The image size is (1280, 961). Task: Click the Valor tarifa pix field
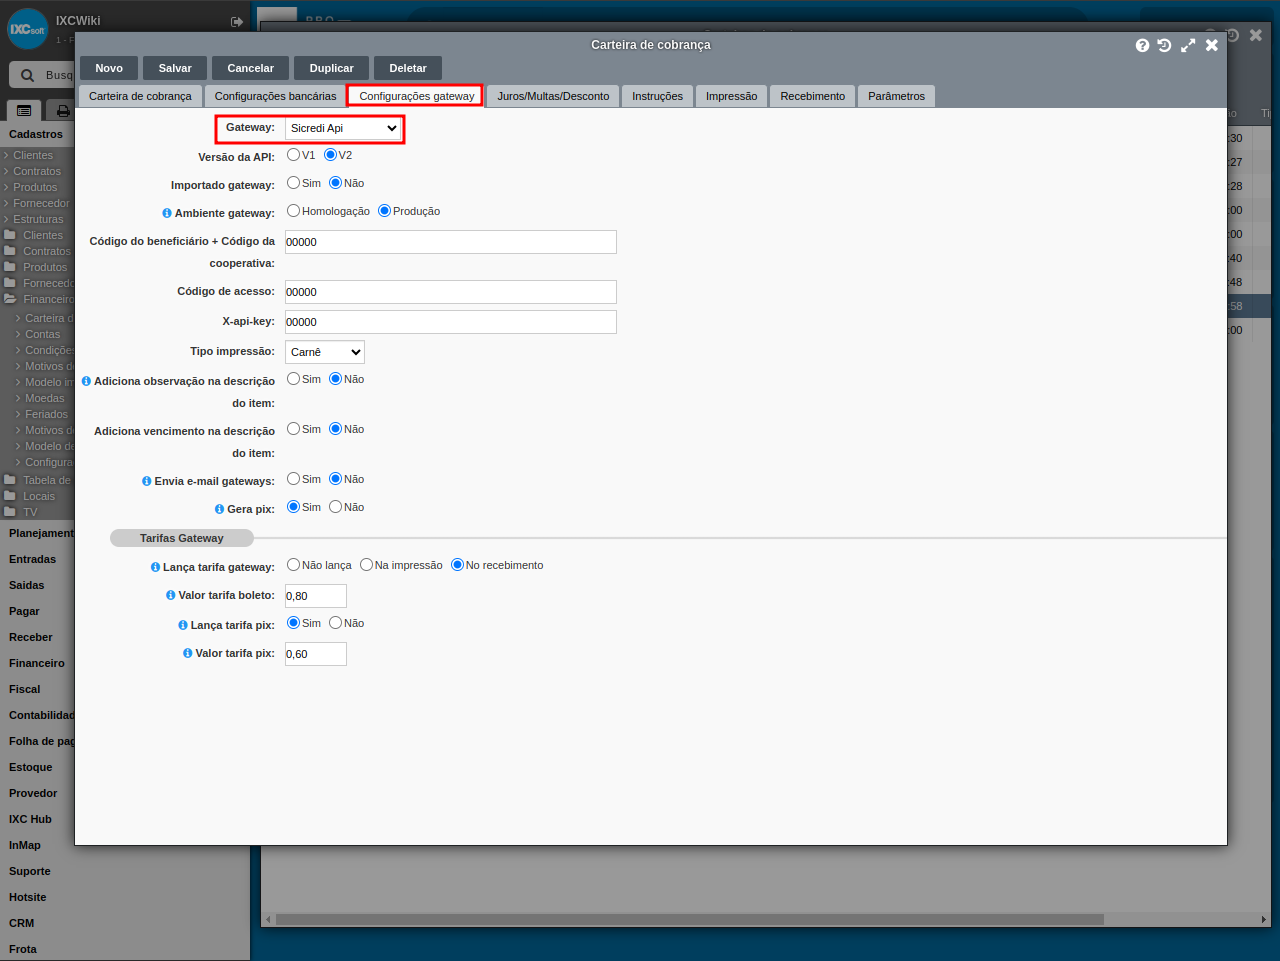pyautogui.click(x=316, y=654)
